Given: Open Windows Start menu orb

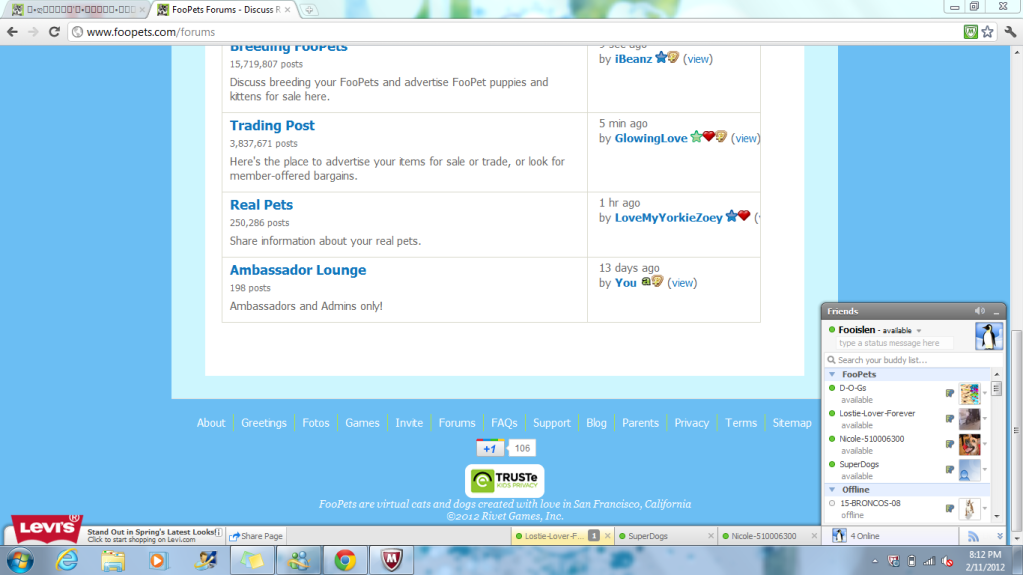Looking at the screenshot, I should [20, 561].
